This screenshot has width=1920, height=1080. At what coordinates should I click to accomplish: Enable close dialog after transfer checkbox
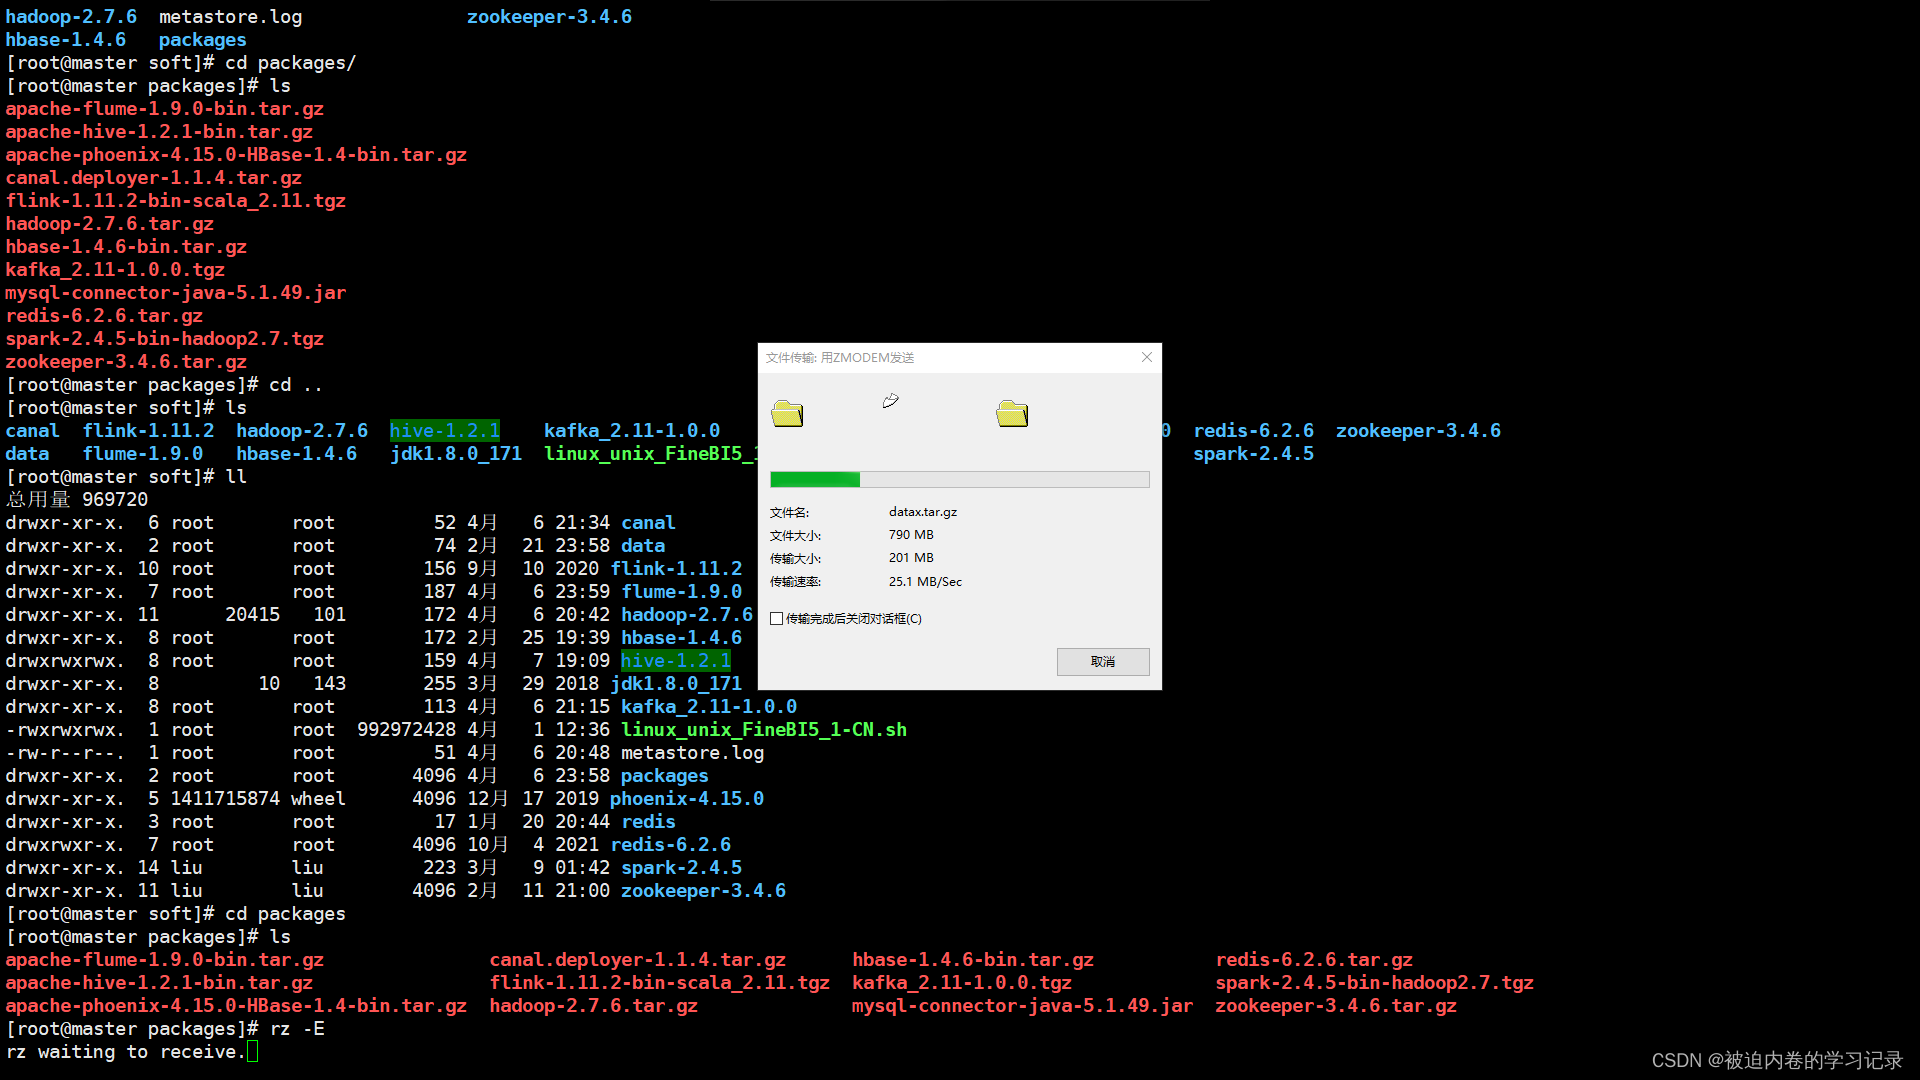tap(777, 619)
